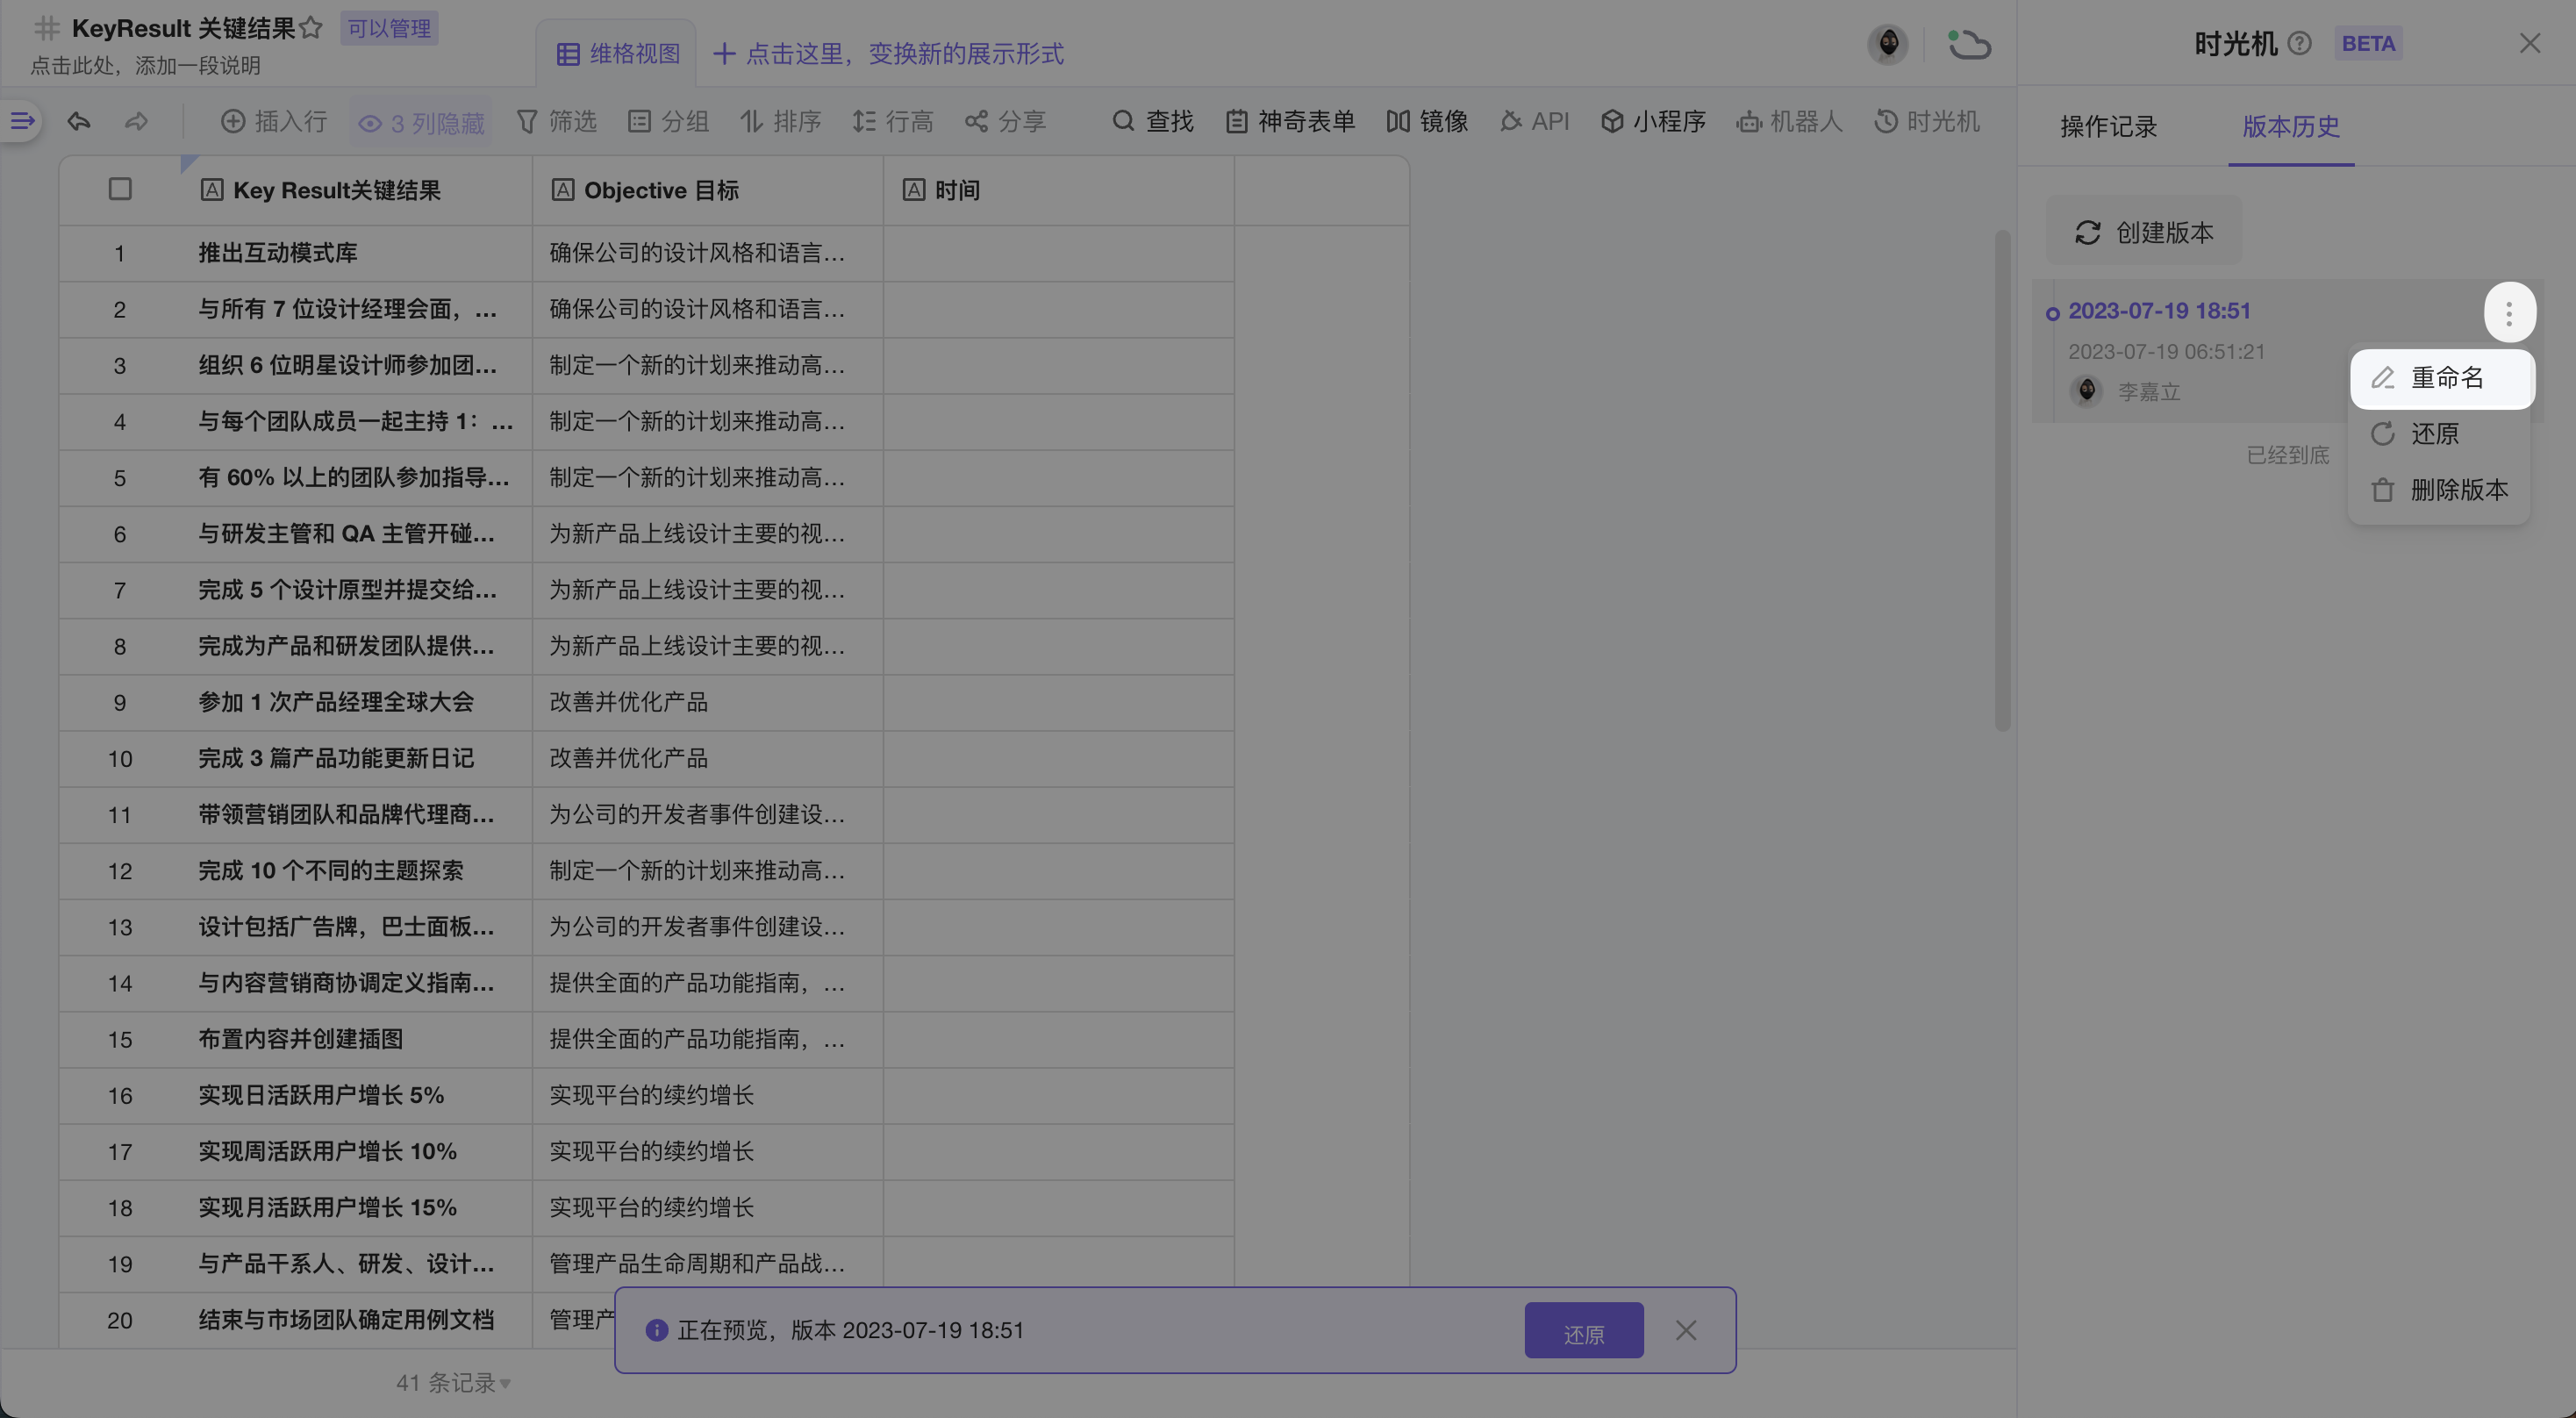Open the Mirror tool in toolbar
This screenshot has height=1418, width=2576.
pyautogui.click(x=1427, y=122)
